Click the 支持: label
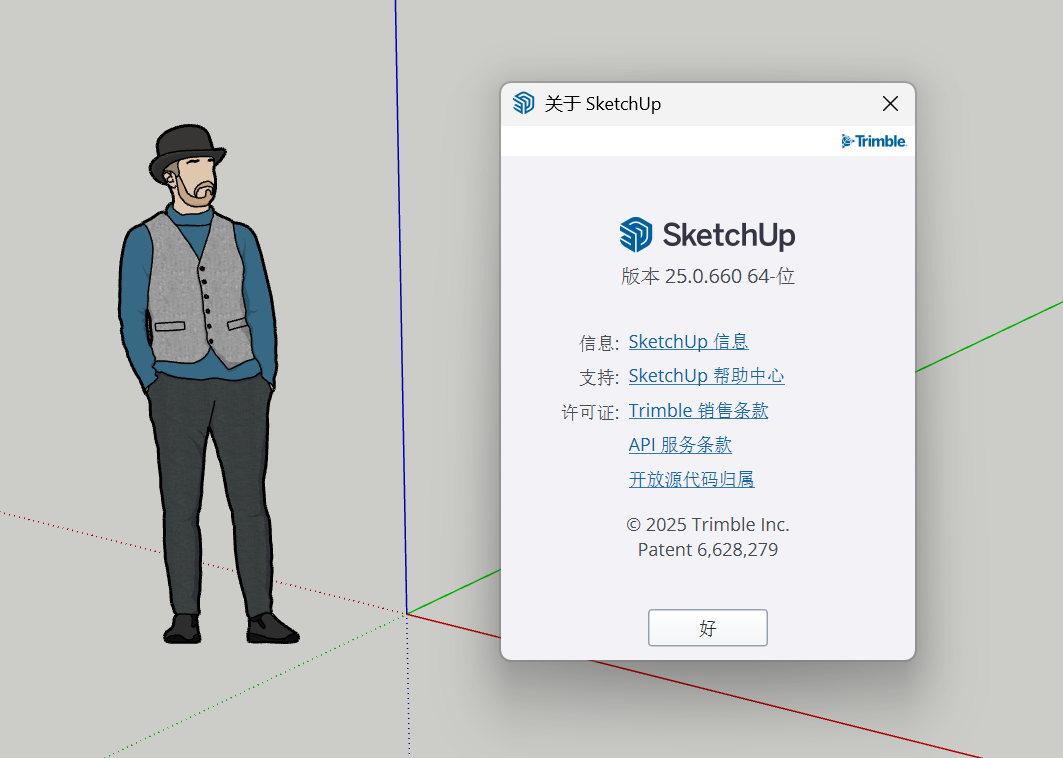Screen dimensions: 1063x758 pyautogui.click(x=599, y=378)
